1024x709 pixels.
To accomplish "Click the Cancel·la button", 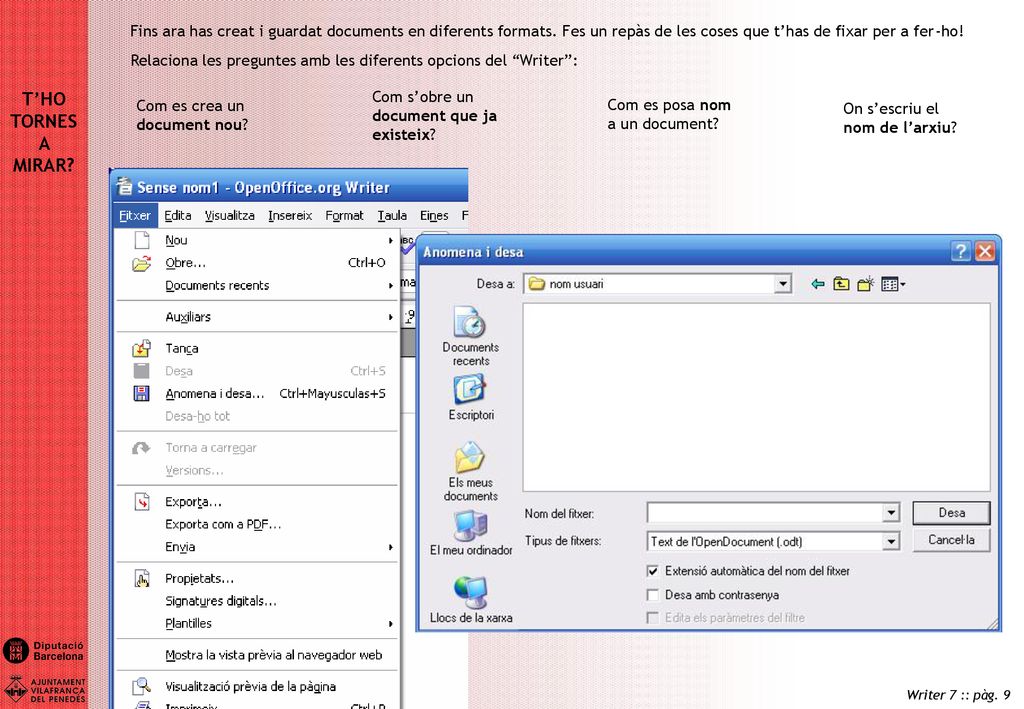I will pos(951,540).
